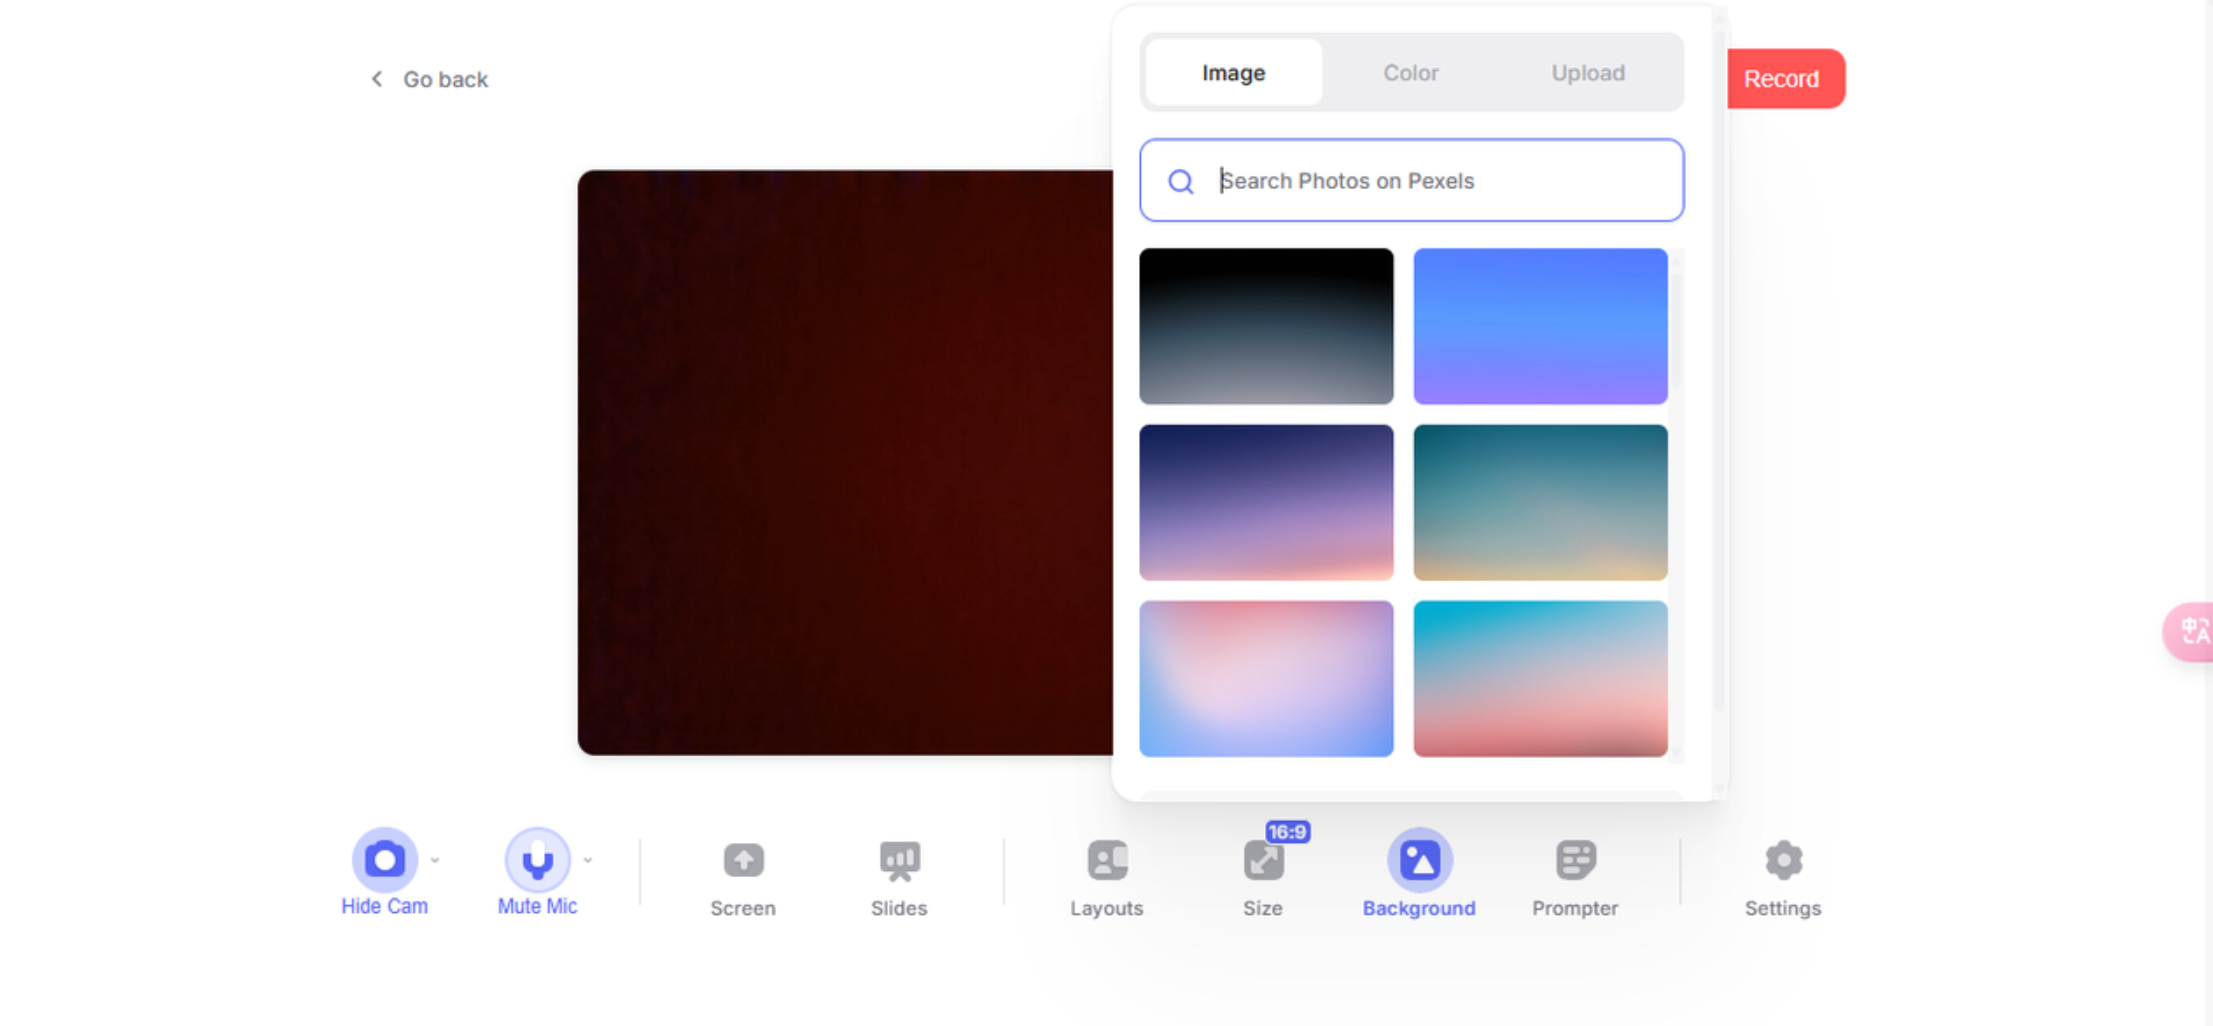Open the Prompter tool
The image size is (2213, 1026).
pyautogui.click(x=1574, y=860)
